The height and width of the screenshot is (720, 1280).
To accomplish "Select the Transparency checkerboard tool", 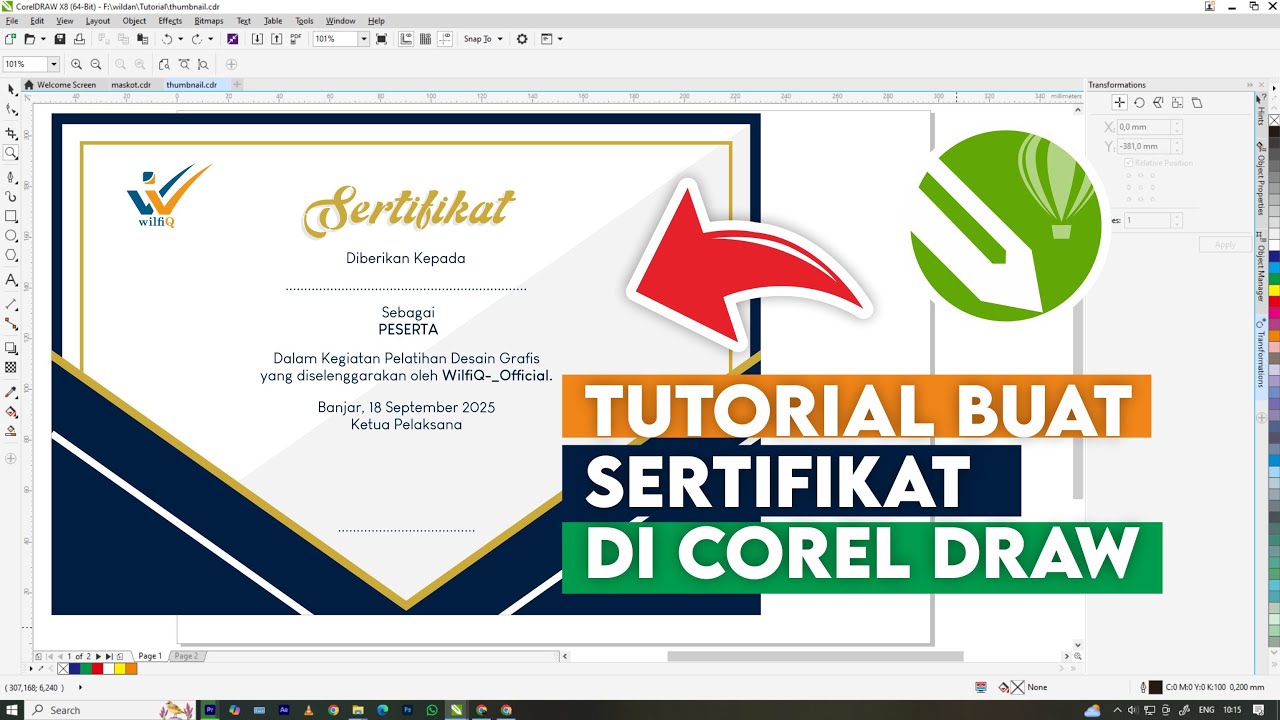I will 11,367.
